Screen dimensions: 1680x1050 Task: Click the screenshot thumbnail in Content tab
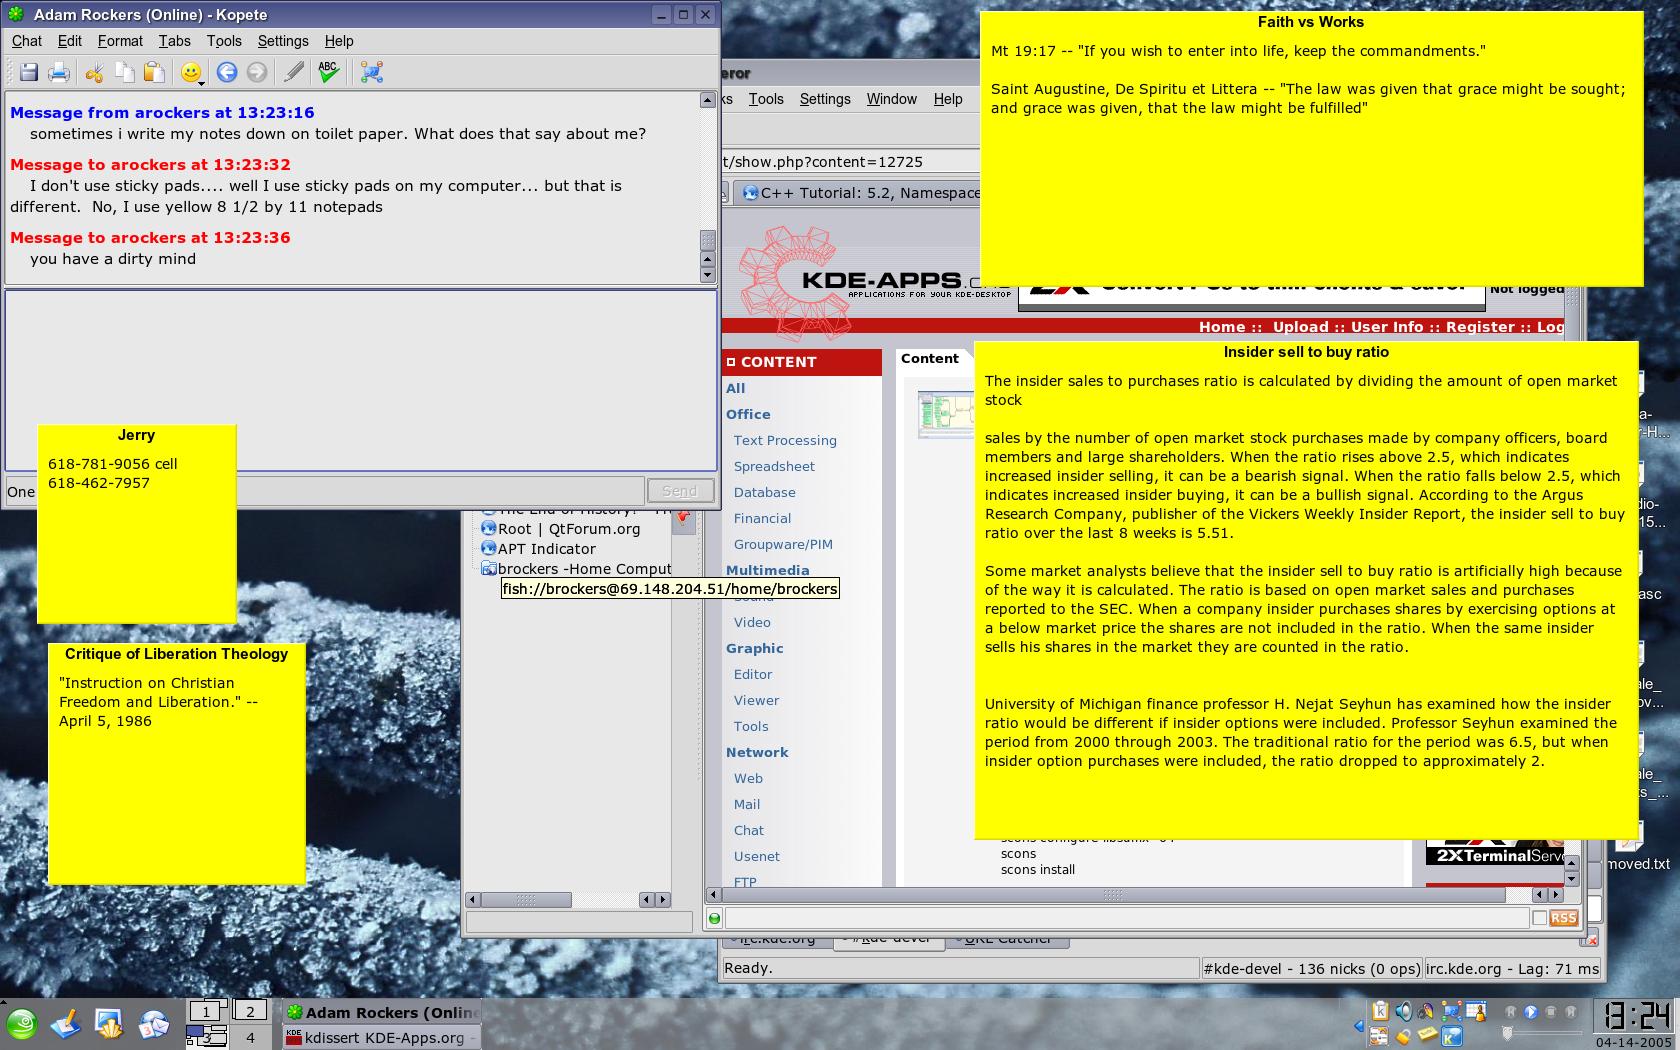point(946,414)
